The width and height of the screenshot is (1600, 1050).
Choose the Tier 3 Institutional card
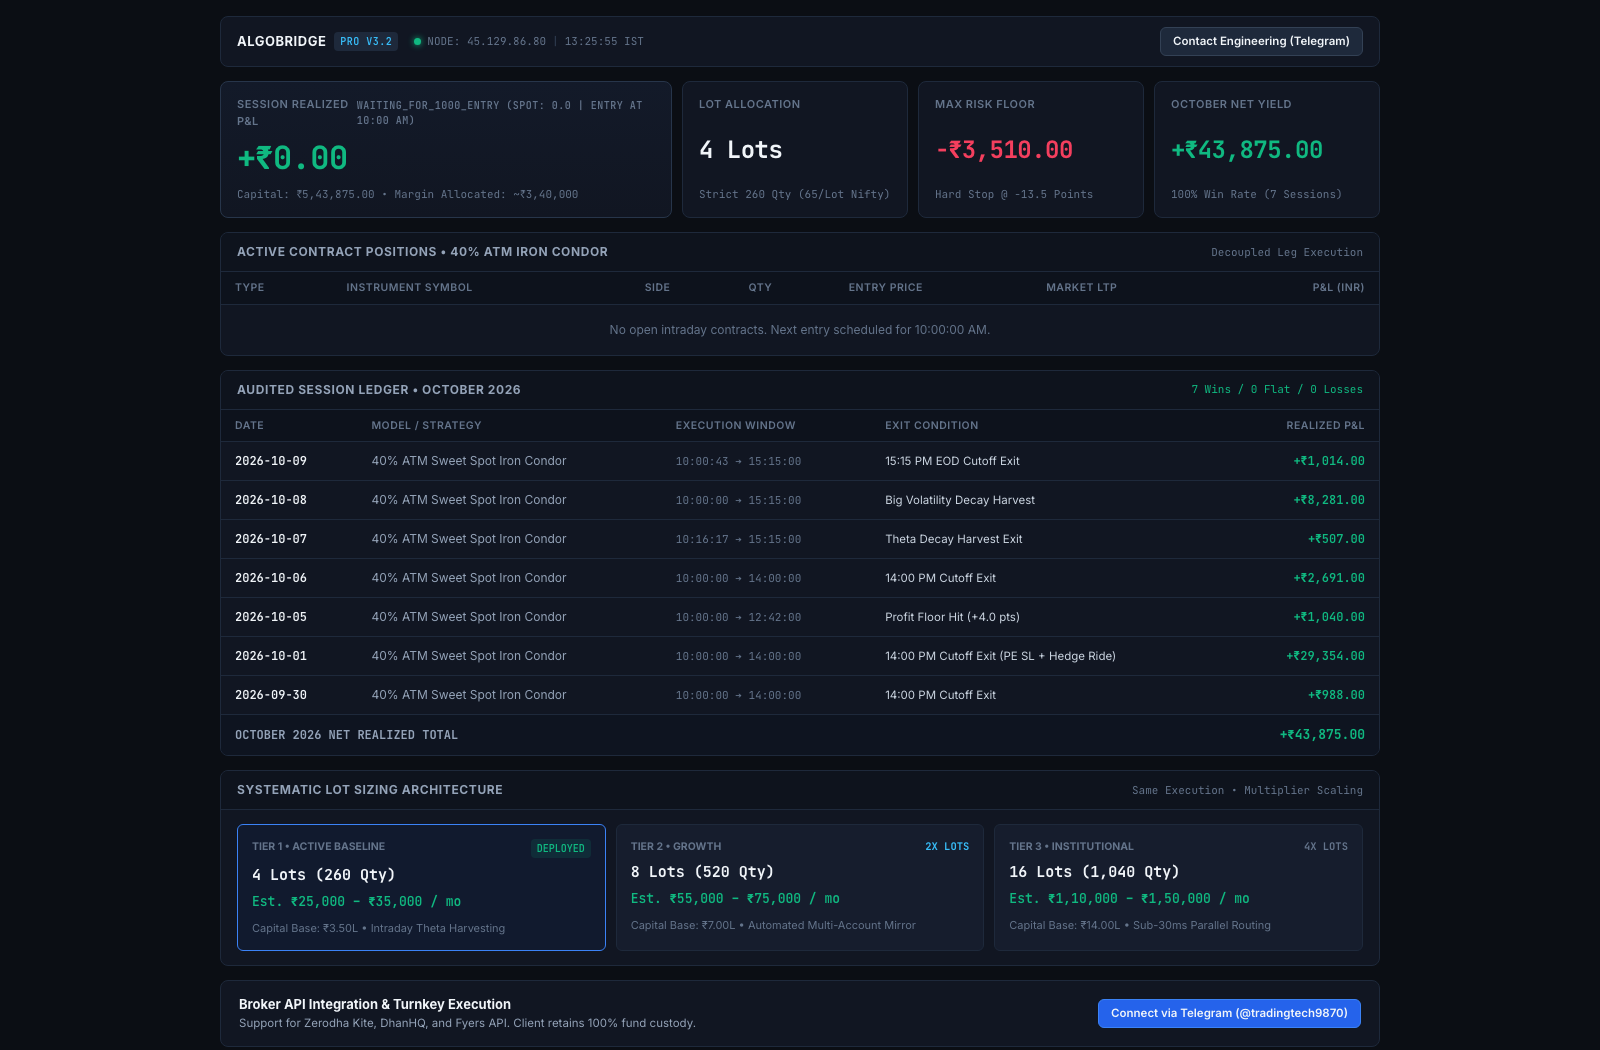coord(1178,887)
